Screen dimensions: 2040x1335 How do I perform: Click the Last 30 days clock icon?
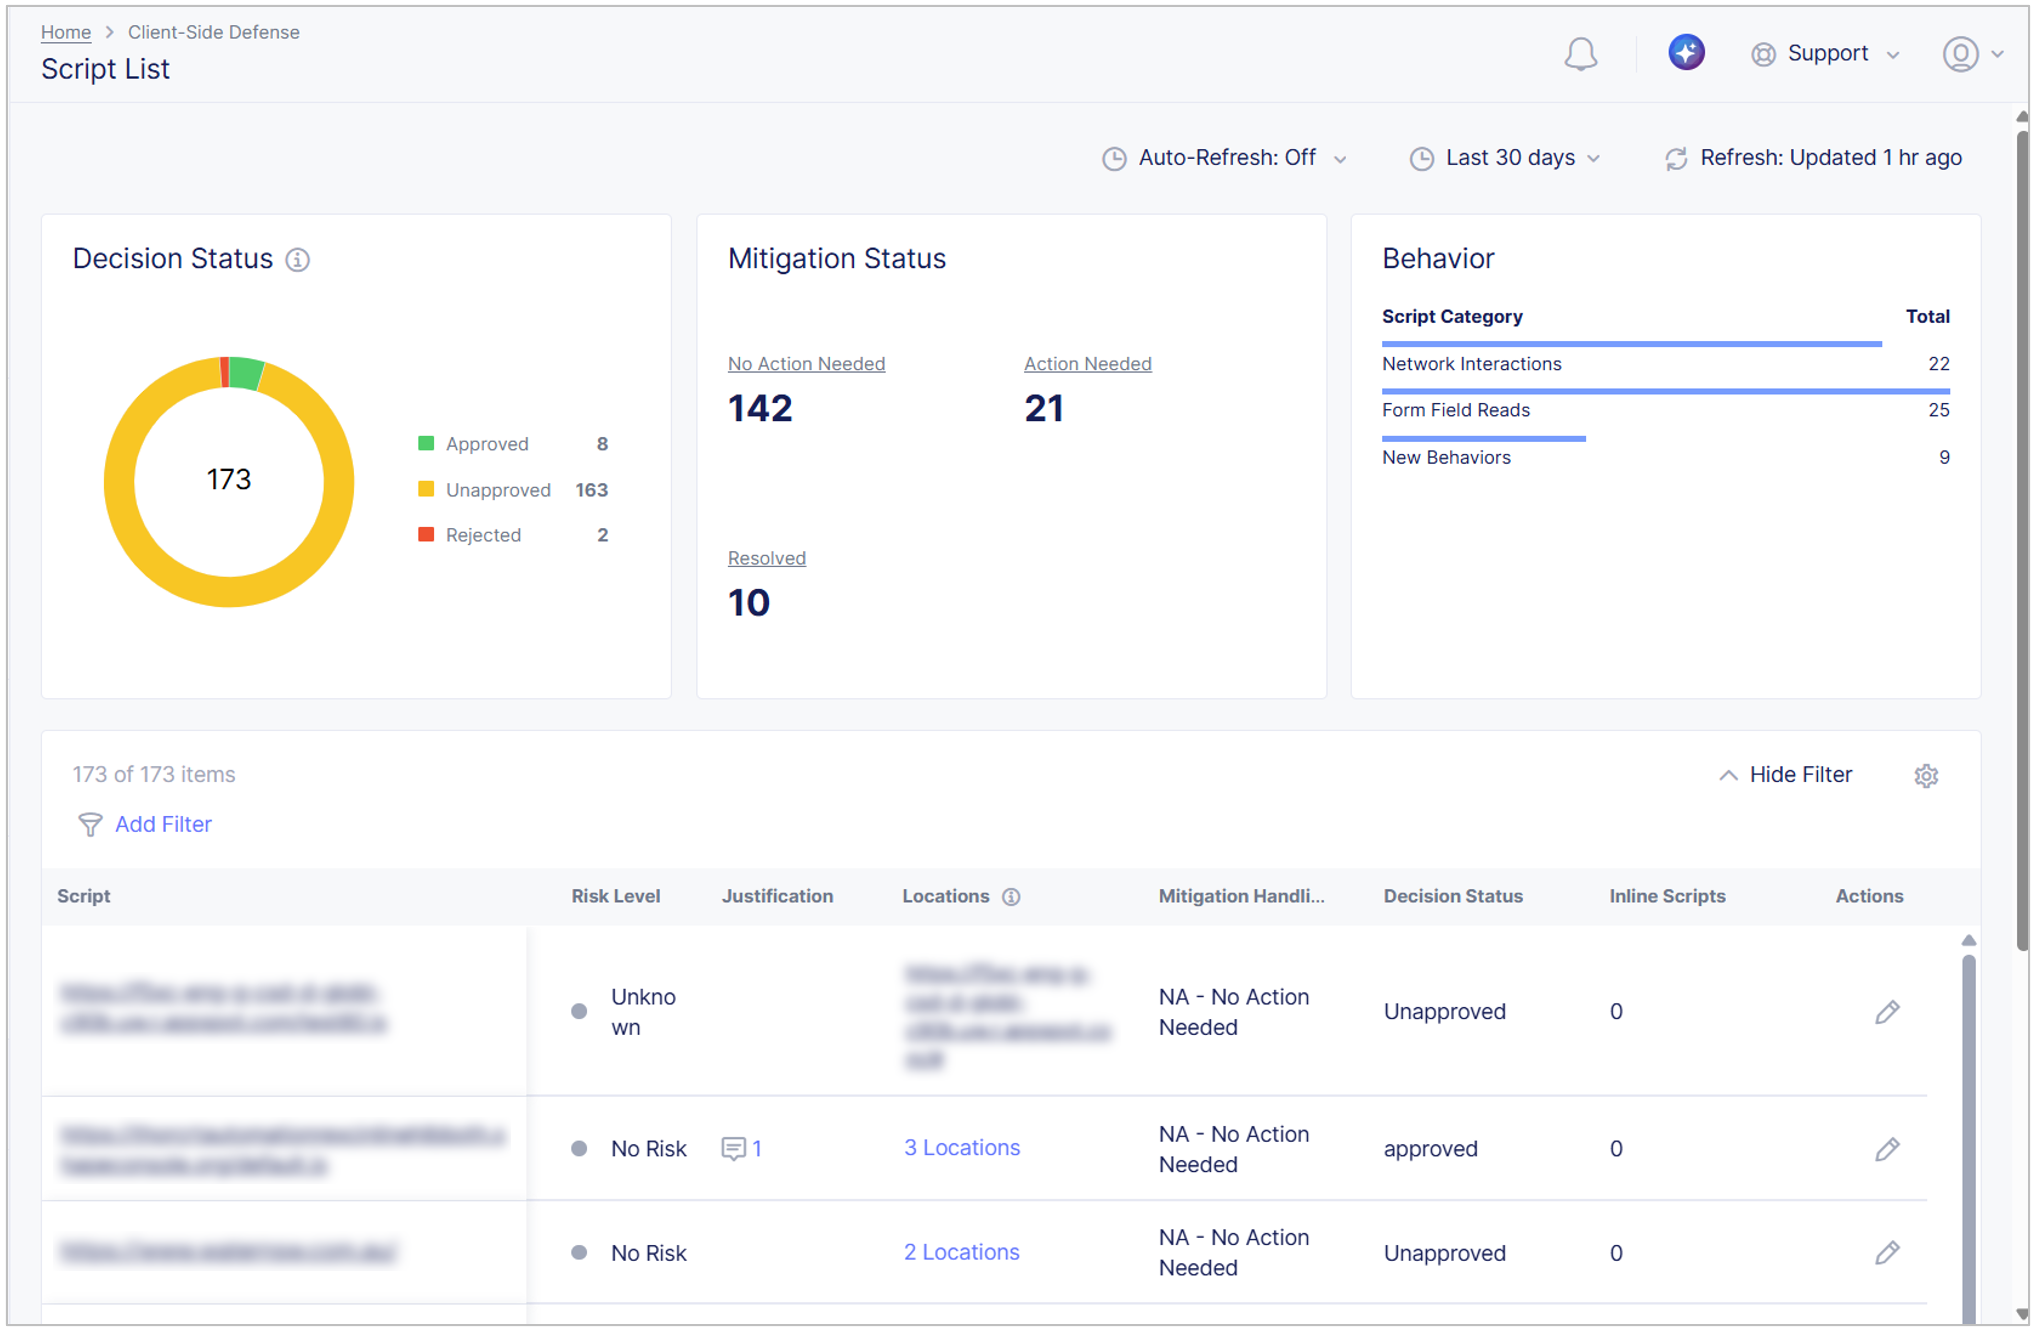point(1421,159)
